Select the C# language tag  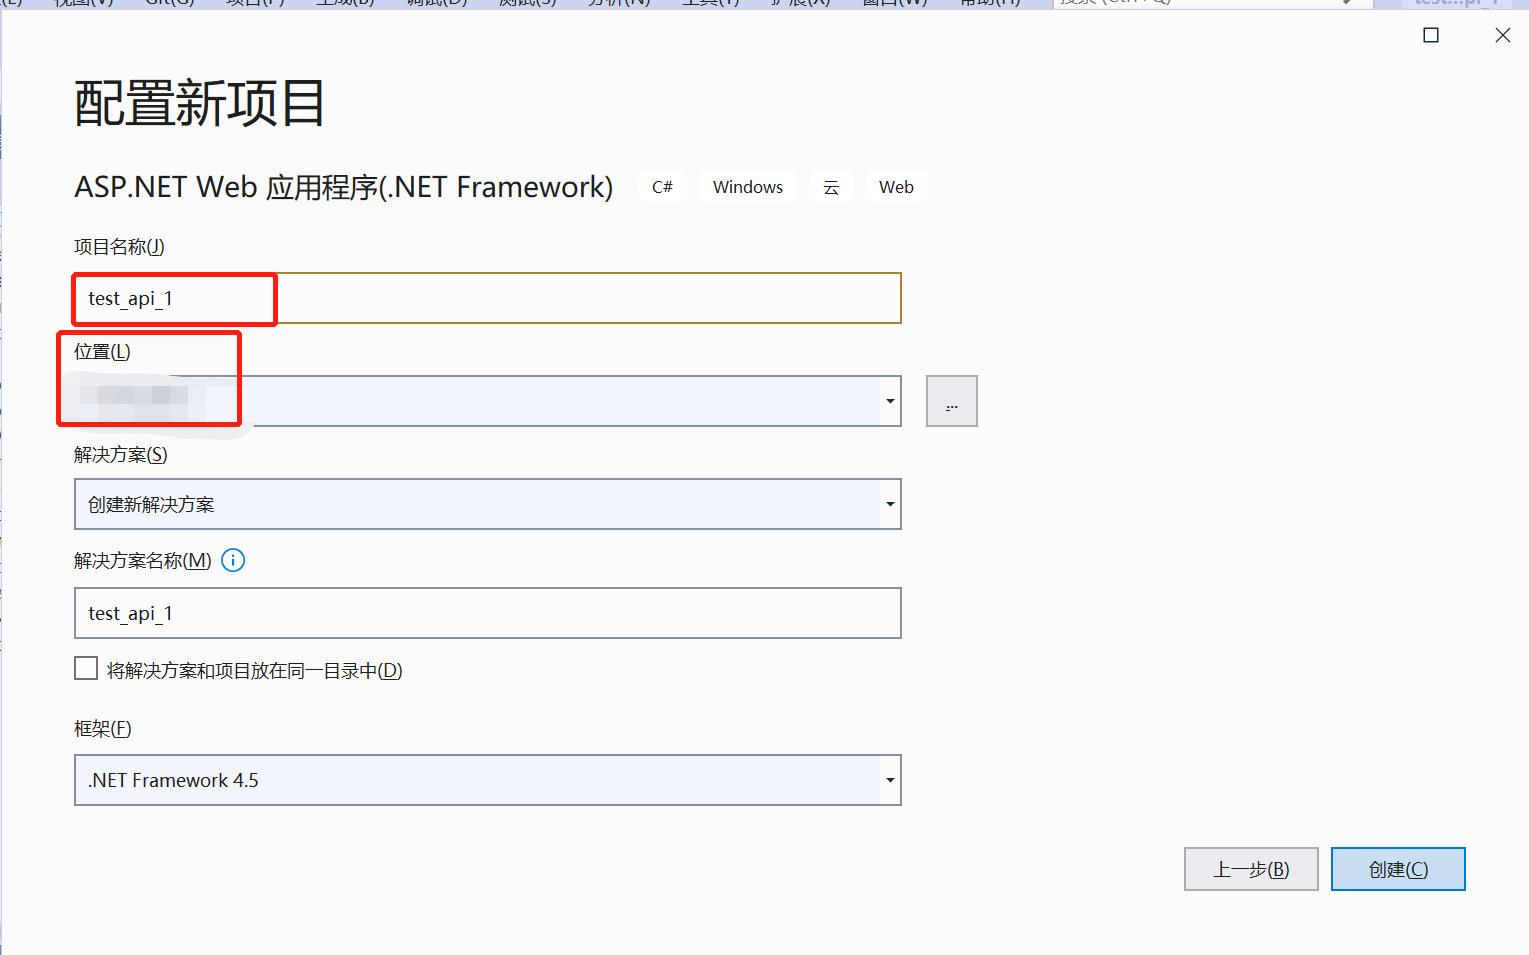click(661, 186)
